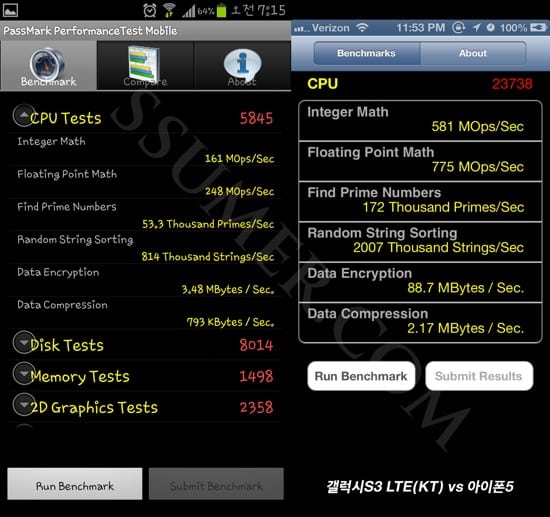This screenshot has width=550, height=517.
Task: Tap the Integer Math row showing 581 MOps/Sec
Action: click(420, 121)
